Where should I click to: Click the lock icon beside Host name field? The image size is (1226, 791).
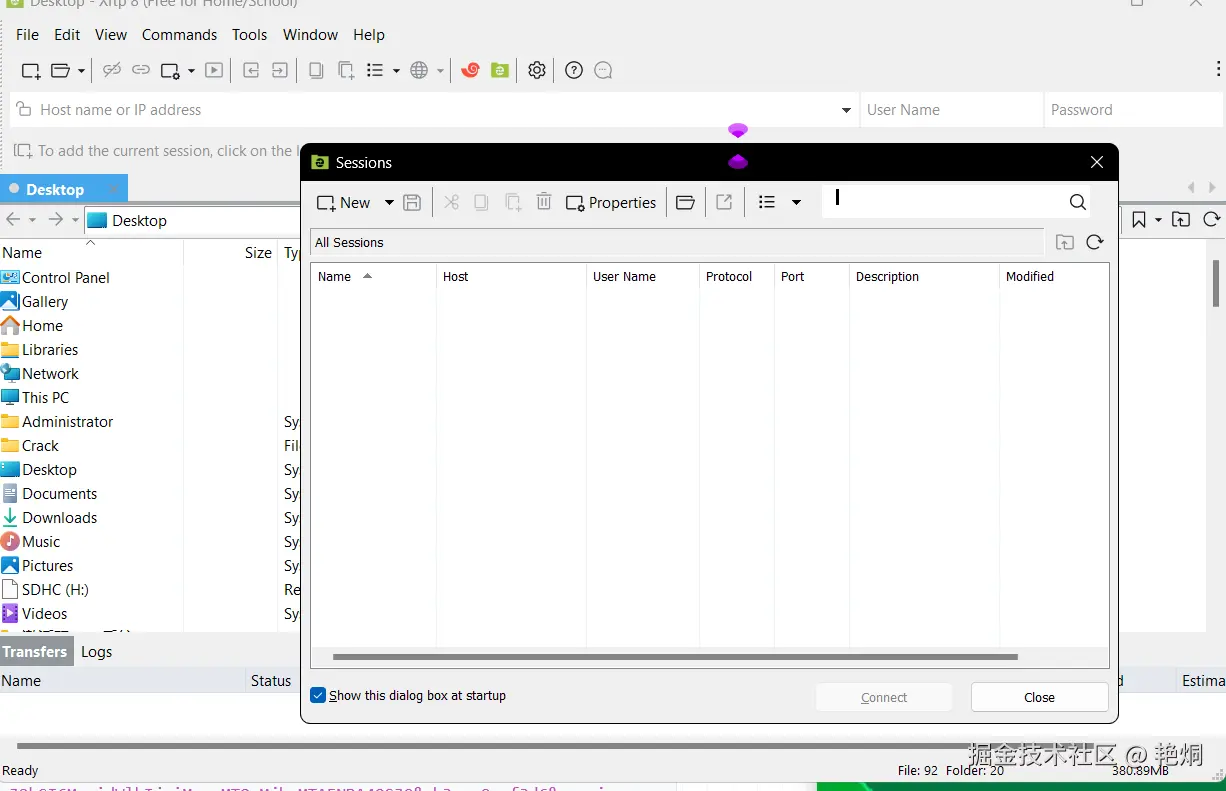[24, 110]
